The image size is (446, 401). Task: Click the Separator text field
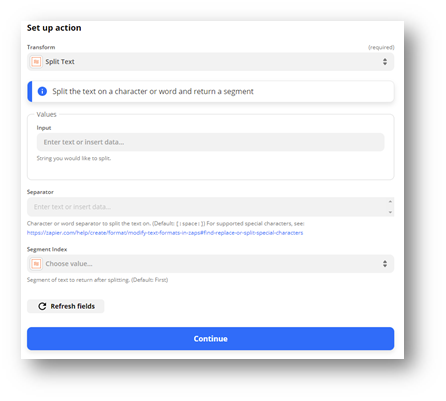pos(210,207)
